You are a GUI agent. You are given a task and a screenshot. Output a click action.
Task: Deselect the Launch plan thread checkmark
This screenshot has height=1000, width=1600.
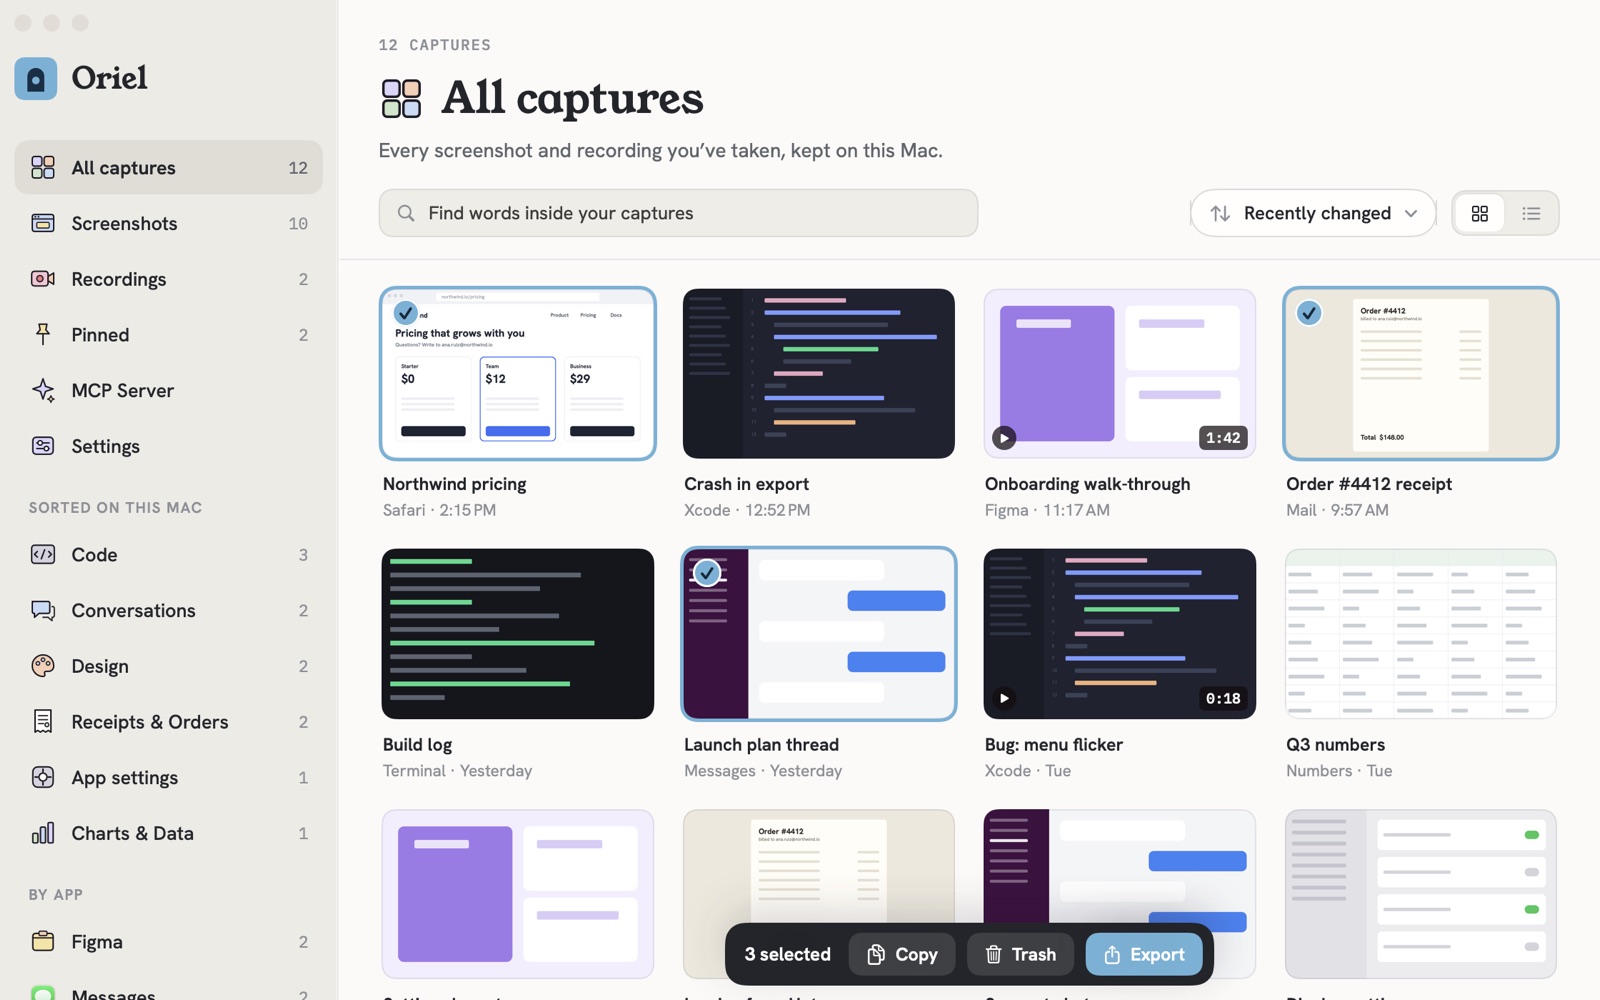pos(707,573)
